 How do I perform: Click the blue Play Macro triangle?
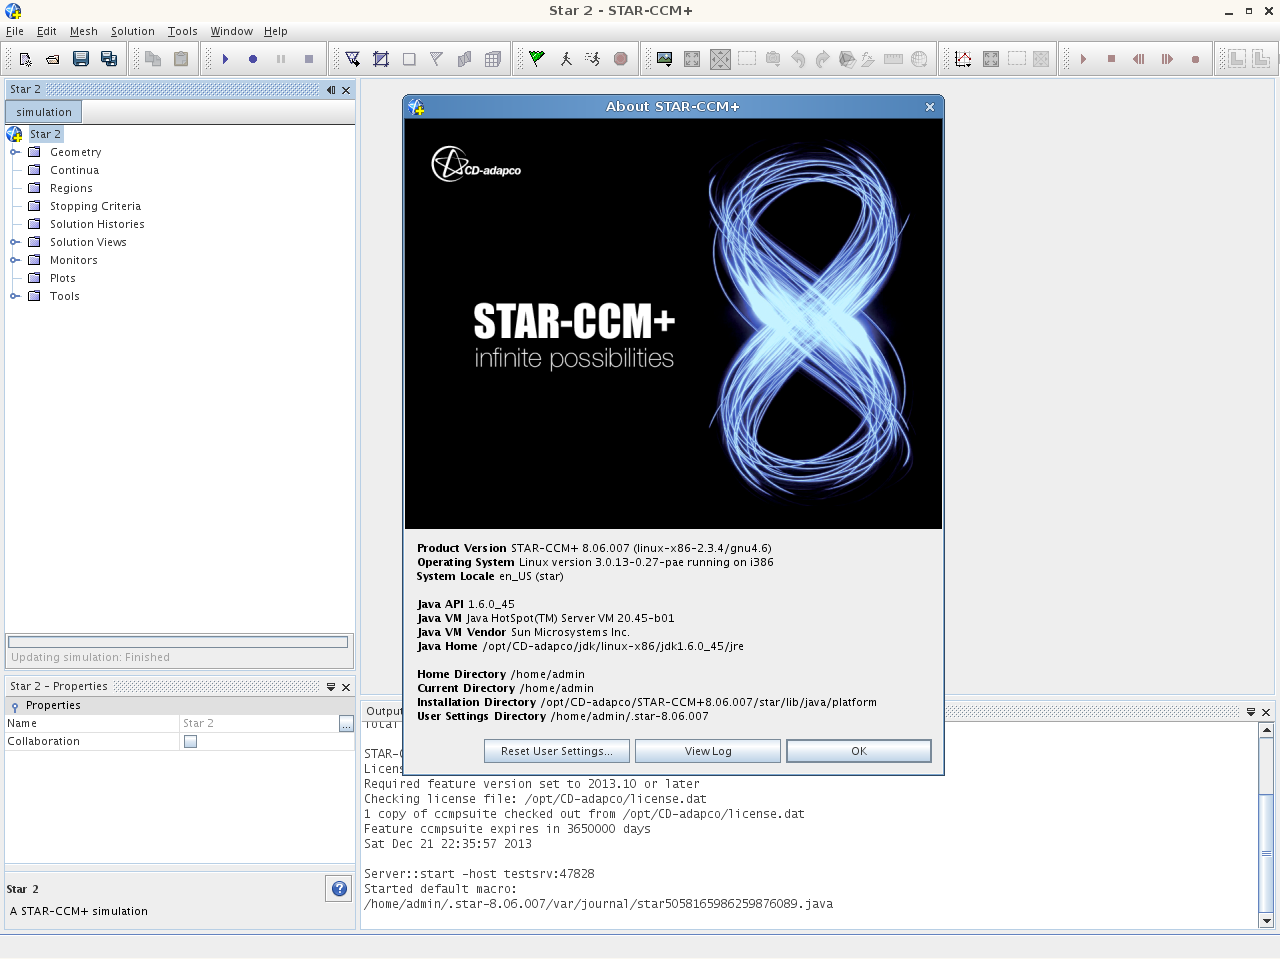(225, 59)
